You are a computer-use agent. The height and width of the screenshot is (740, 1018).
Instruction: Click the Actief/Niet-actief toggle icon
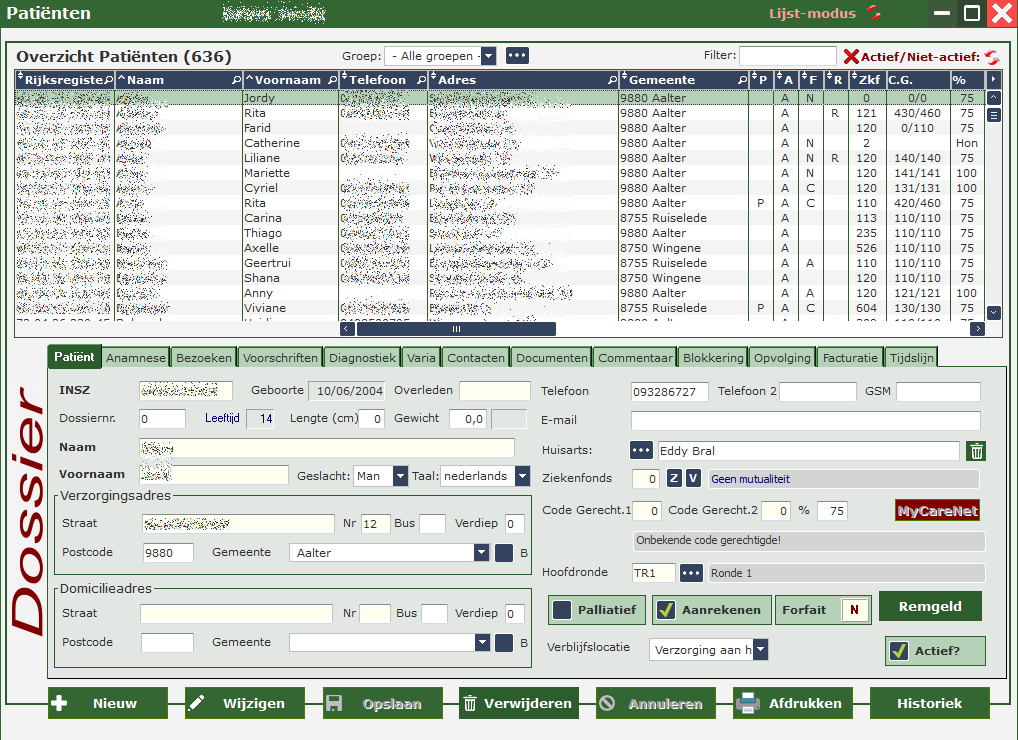click(992, 57)
